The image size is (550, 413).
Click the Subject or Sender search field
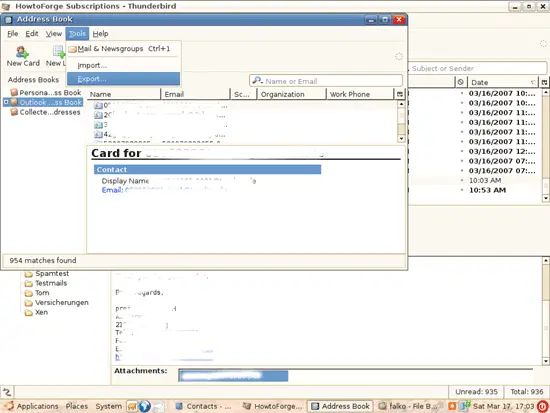tap(477, 68)
